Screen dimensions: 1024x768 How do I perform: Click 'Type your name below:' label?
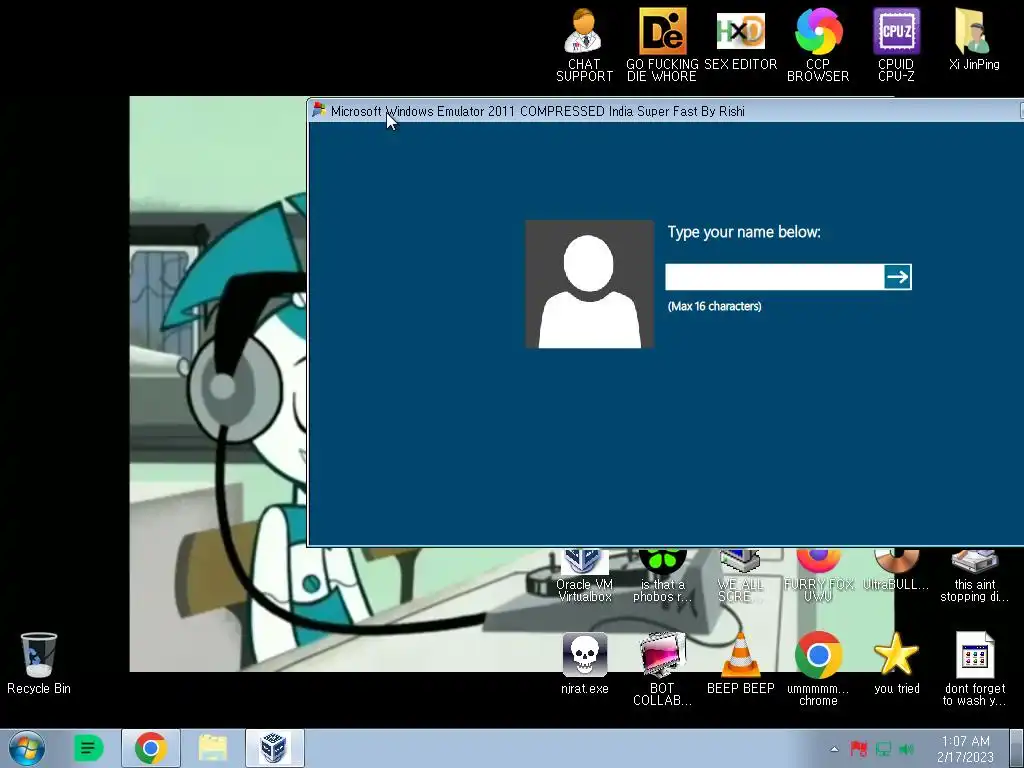(x=744, y=232)
